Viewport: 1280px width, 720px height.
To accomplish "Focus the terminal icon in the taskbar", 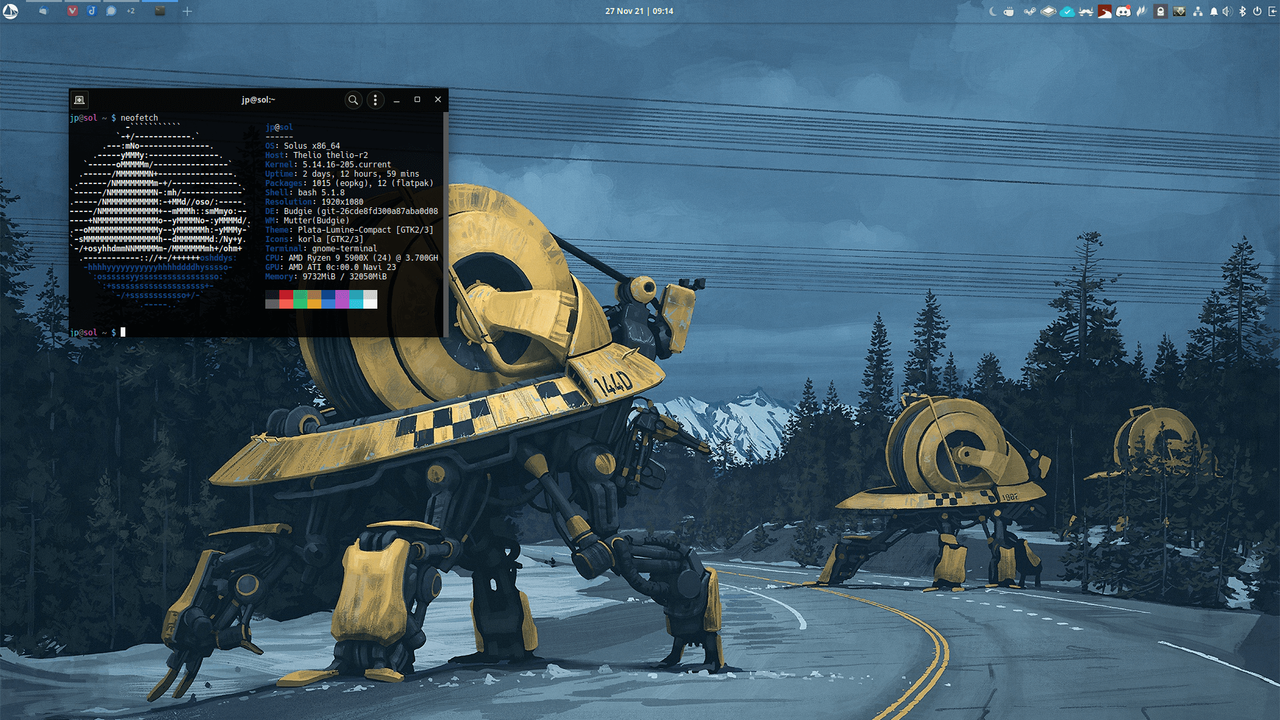I will click(160, 11).
